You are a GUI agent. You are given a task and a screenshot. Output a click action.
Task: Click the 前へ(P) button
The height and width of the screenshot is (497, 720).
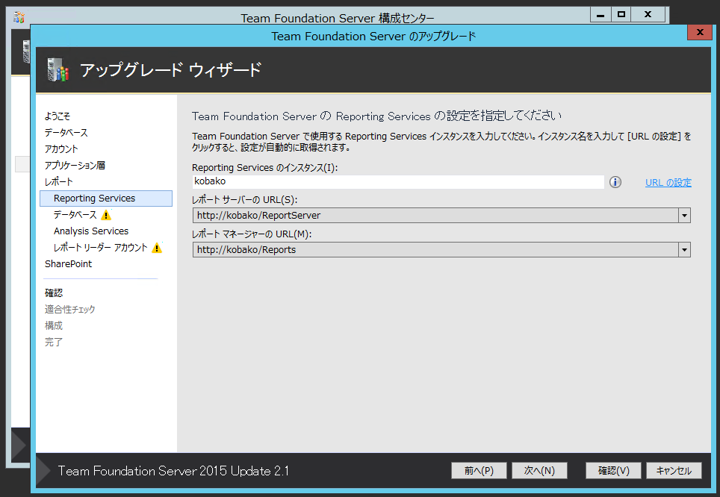pyautogui.click(x=479, y=471)
